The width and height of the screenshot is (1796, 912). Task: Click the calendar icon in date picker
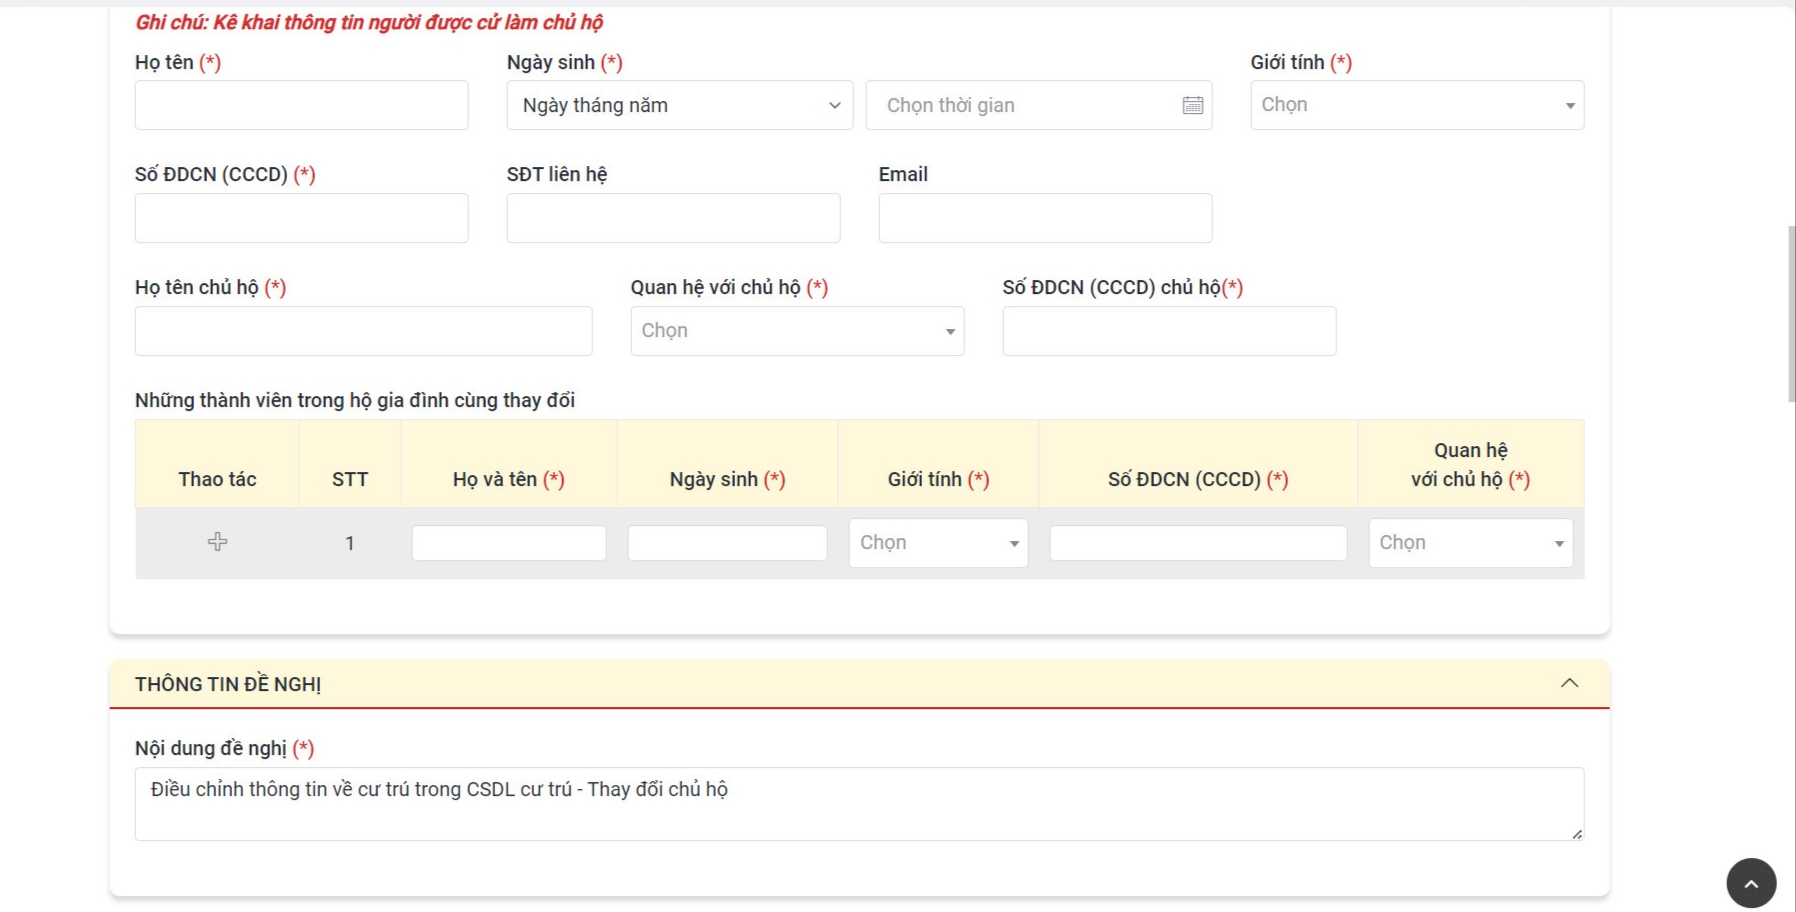(x=1192, y=105)
